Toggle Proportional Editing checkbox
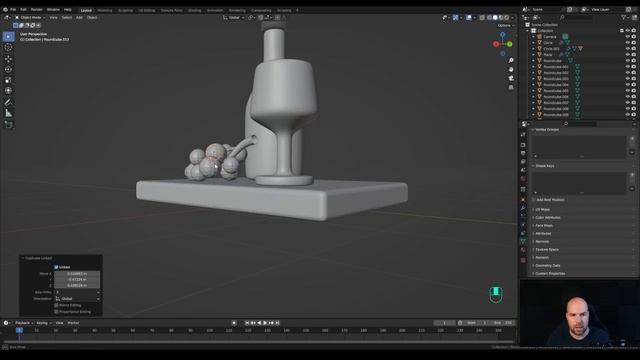Screen dimensions: 640x360 point(56,312)
